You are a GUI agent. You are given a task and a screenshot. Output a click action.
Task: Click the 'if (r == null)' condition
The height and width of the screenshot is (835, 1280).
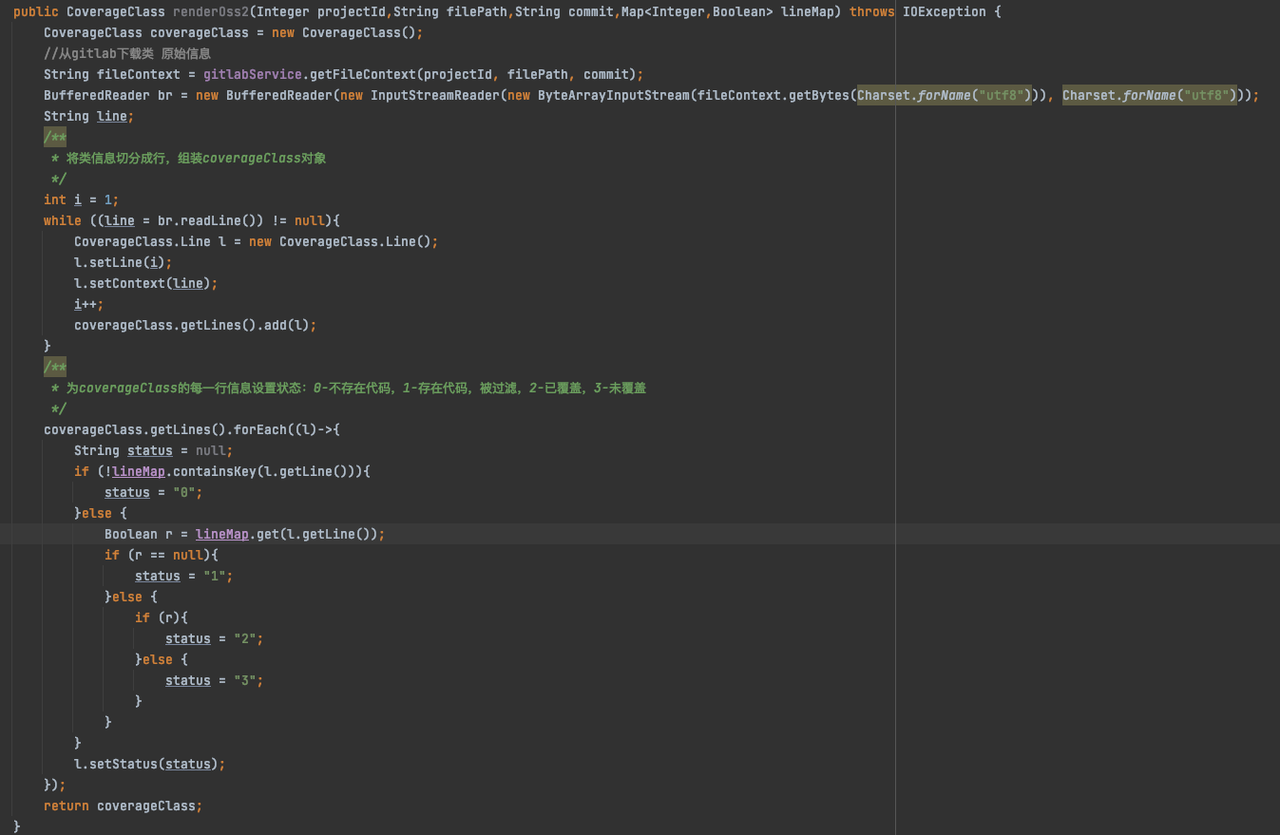pyautogui.click(x=161, y=555)
